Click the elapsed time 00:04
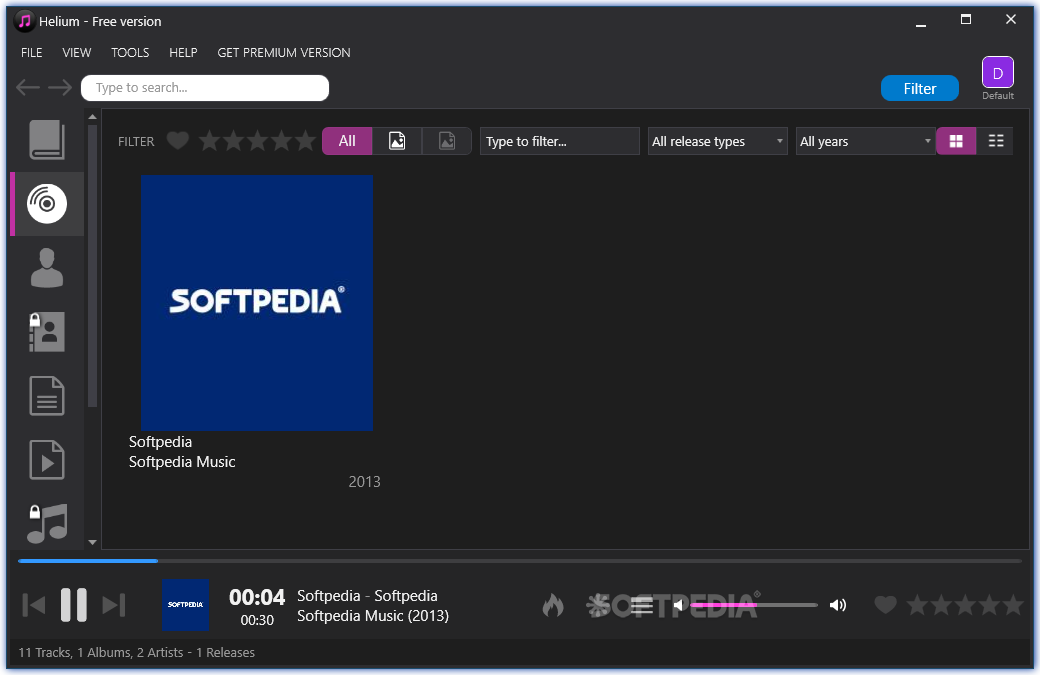 257,597
